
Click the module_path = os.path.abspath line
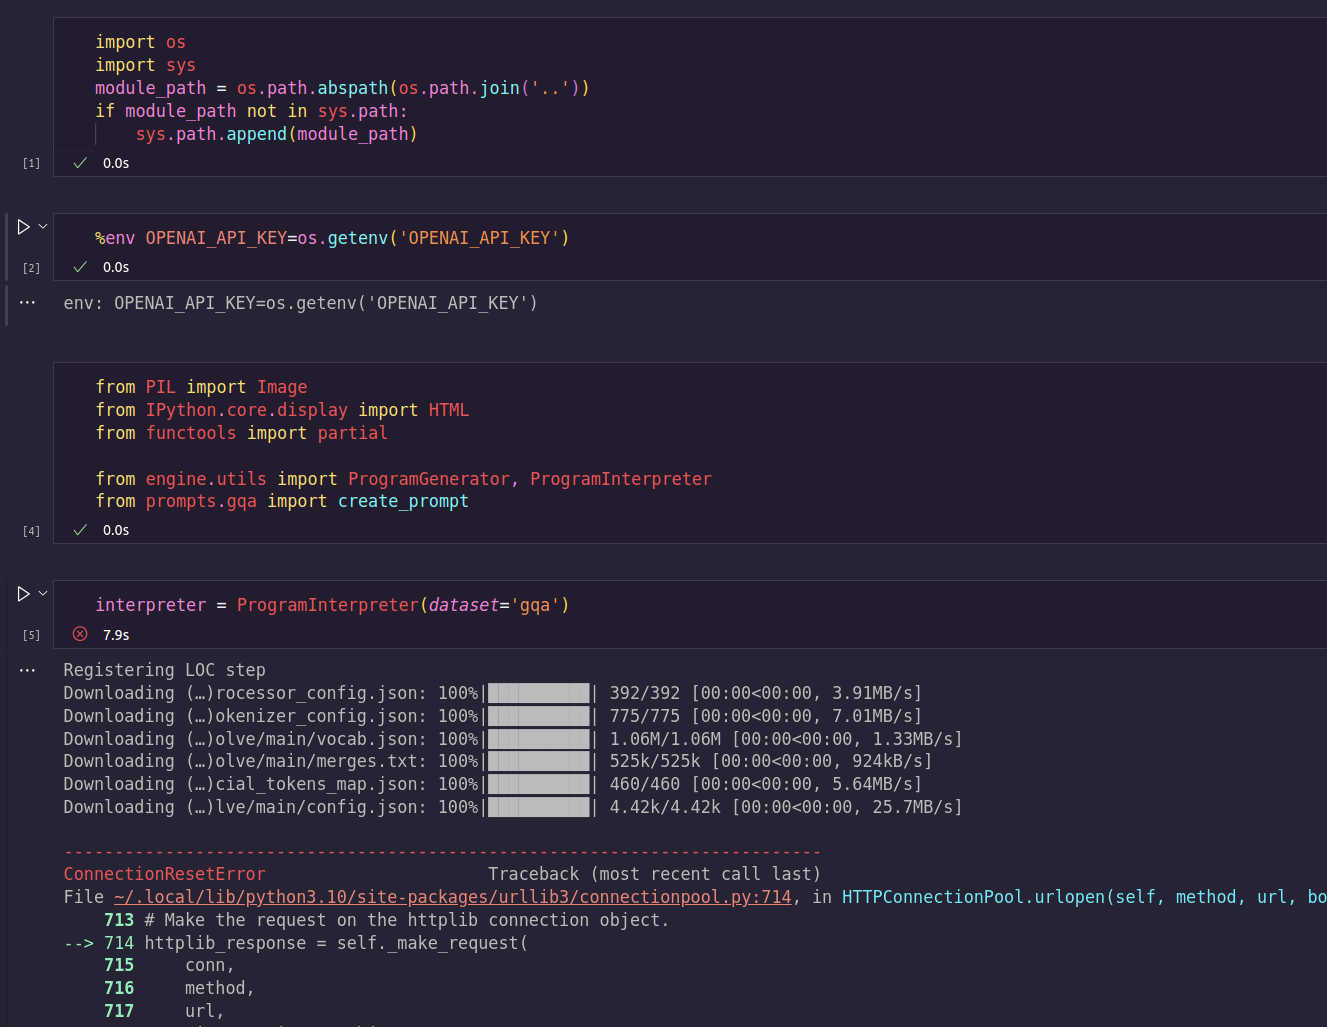coord(342,88)
